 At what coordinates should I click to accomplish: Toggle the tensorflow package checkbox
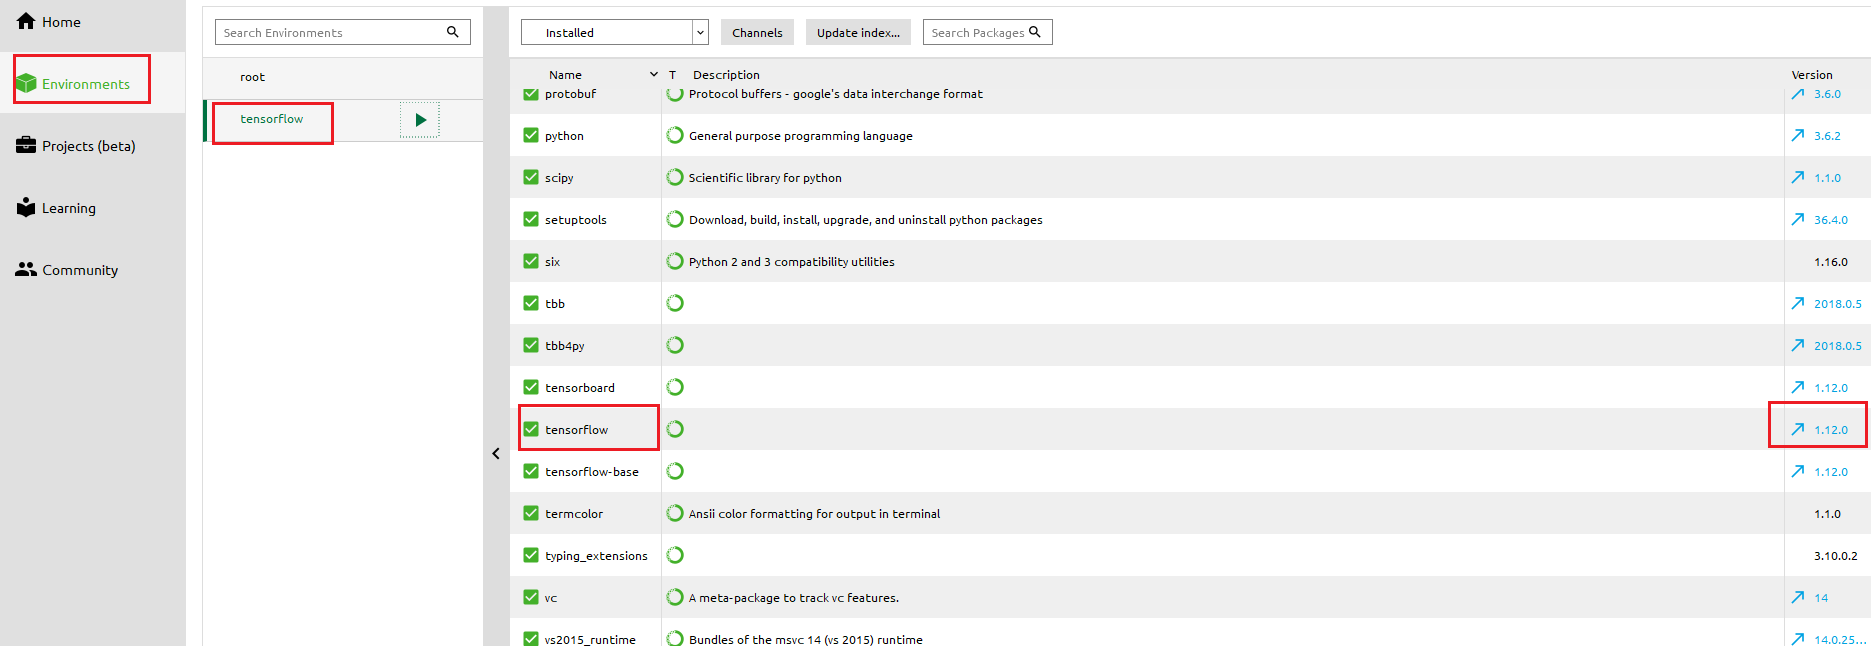pyautogui.click(x=531, y=429)
